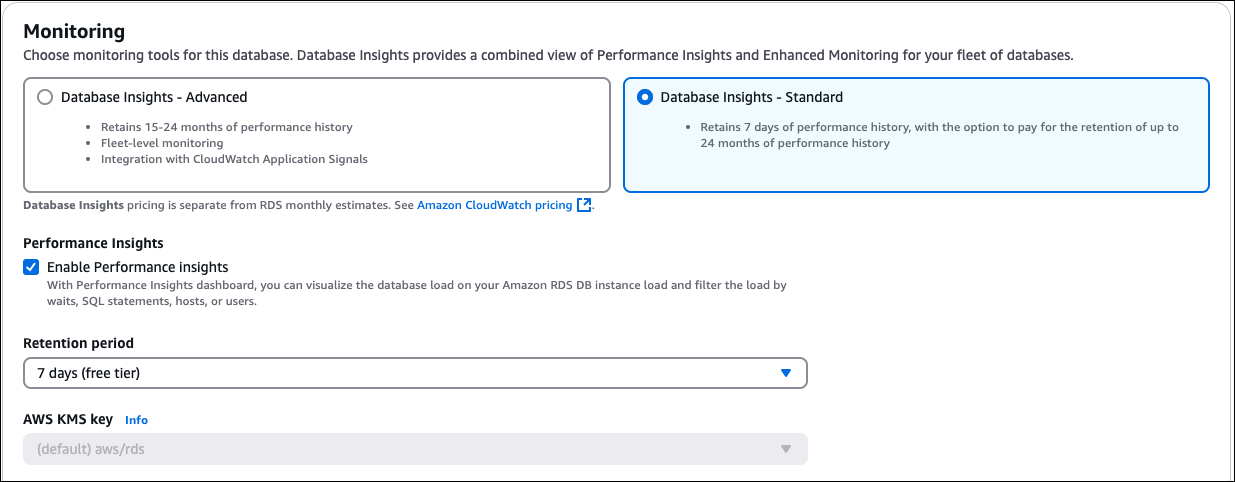Screen dimensions: 1235x482
Task: Click "Integration with CloudWatch Application Signals" bullet text
Action: pyautogui.click(x=234, y=159)
